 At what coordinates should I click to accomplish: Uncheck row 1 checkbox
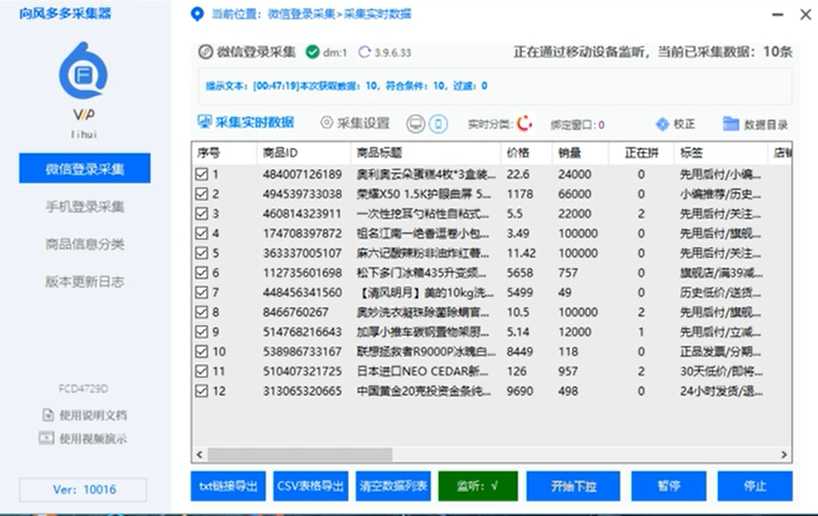(x=201, y=174)
